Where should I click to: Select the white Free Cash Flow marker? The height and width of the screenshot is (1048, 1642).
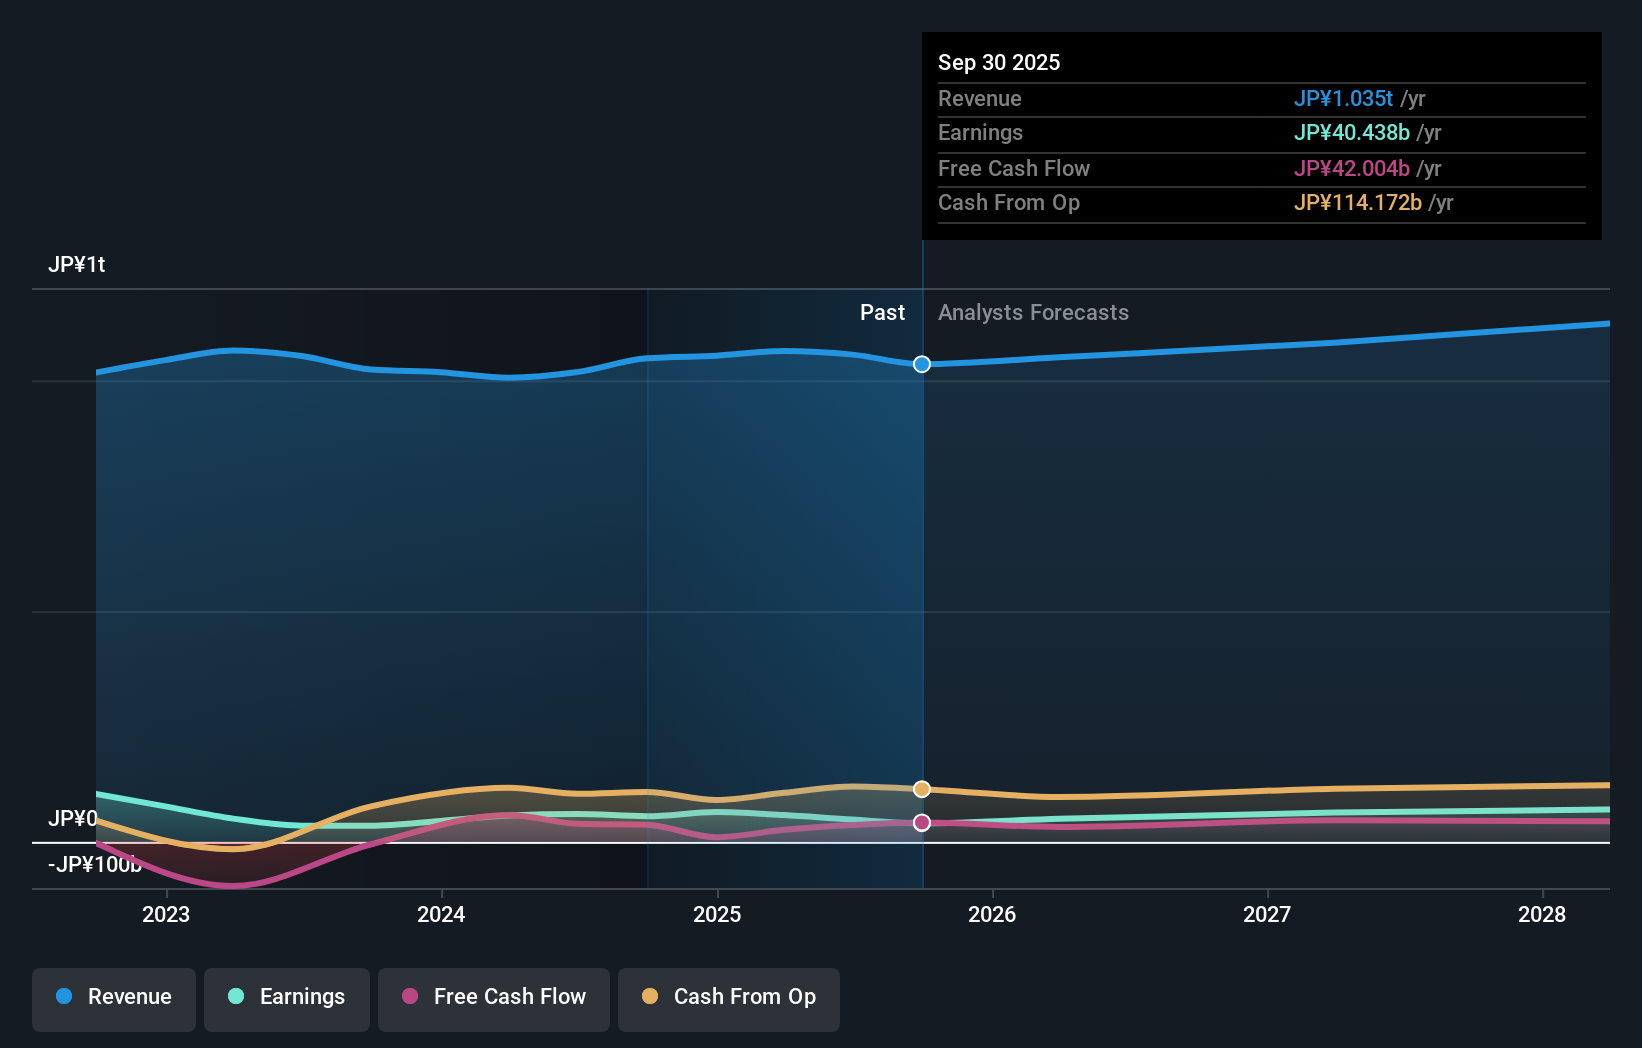pyautogui.click(x=921, y=823)
